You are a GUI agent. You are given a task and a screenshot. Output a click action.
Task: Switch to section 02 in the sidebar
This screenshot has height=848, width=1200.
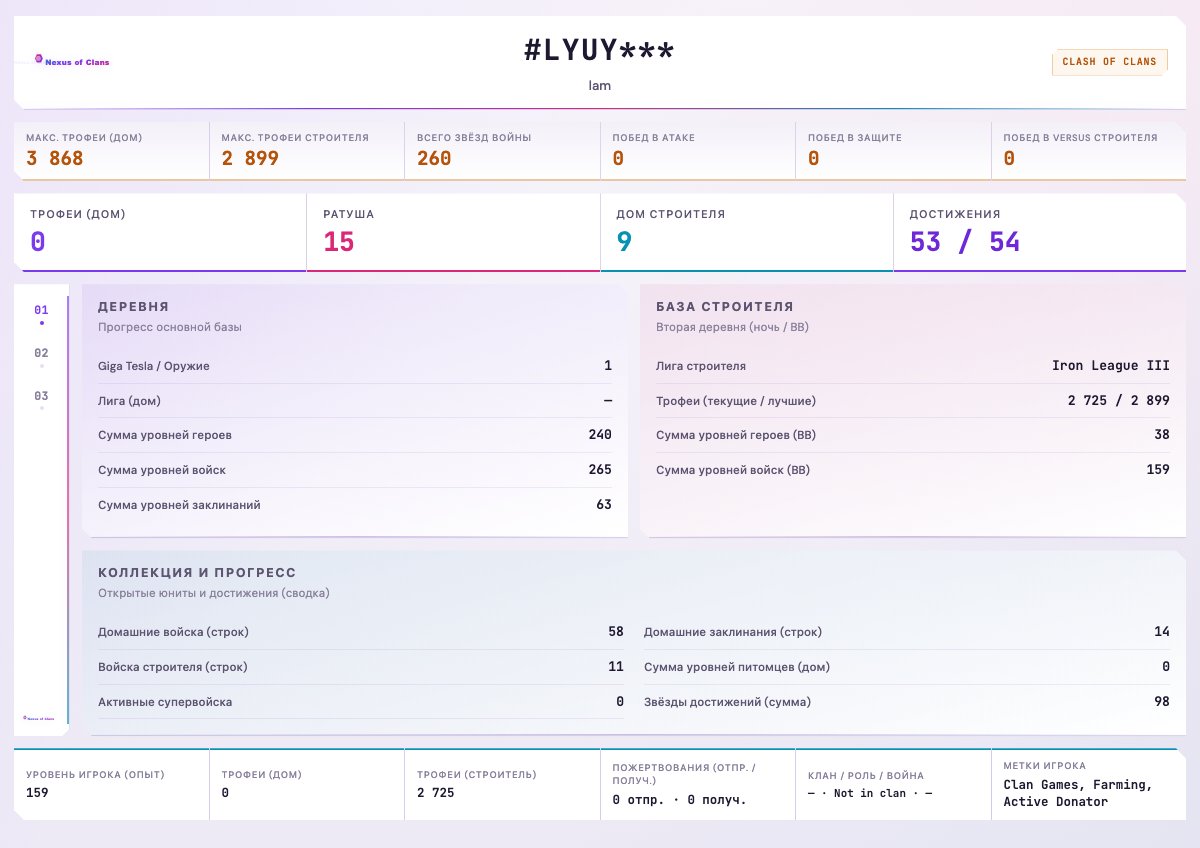point(41,353)
